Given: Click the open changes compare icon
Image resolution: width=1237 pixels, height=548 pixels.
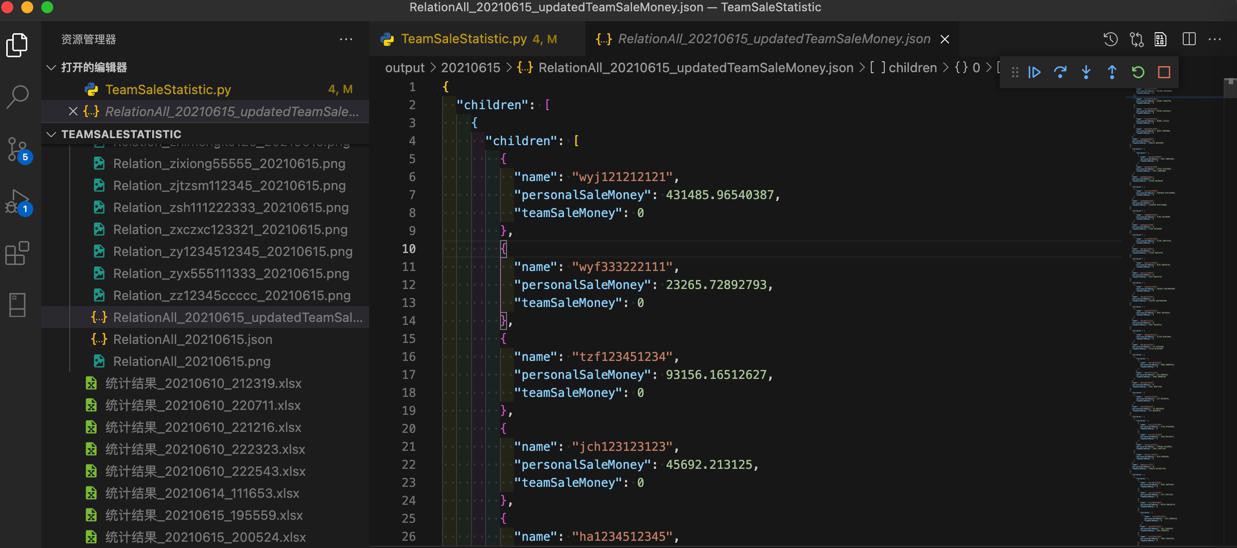Looking at the screenshot, I should 1137,39.
